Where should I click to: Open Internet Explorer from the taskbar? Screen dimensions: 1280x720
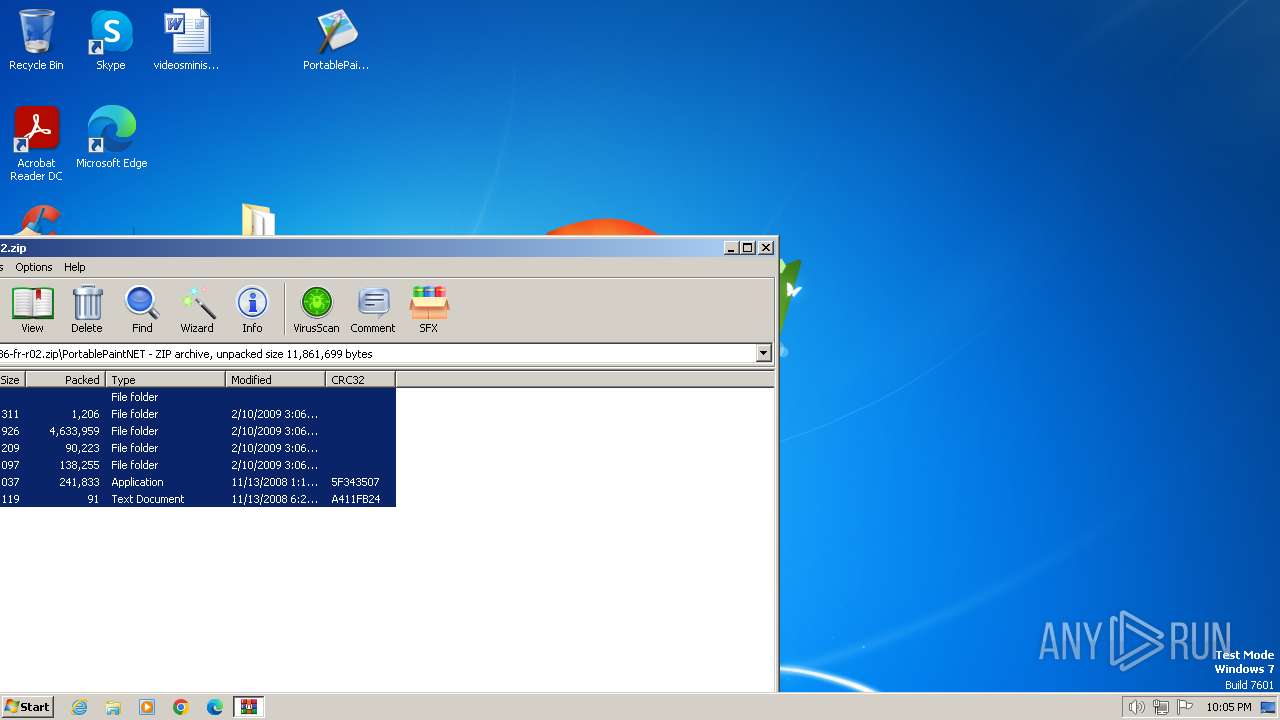(79, 707)
